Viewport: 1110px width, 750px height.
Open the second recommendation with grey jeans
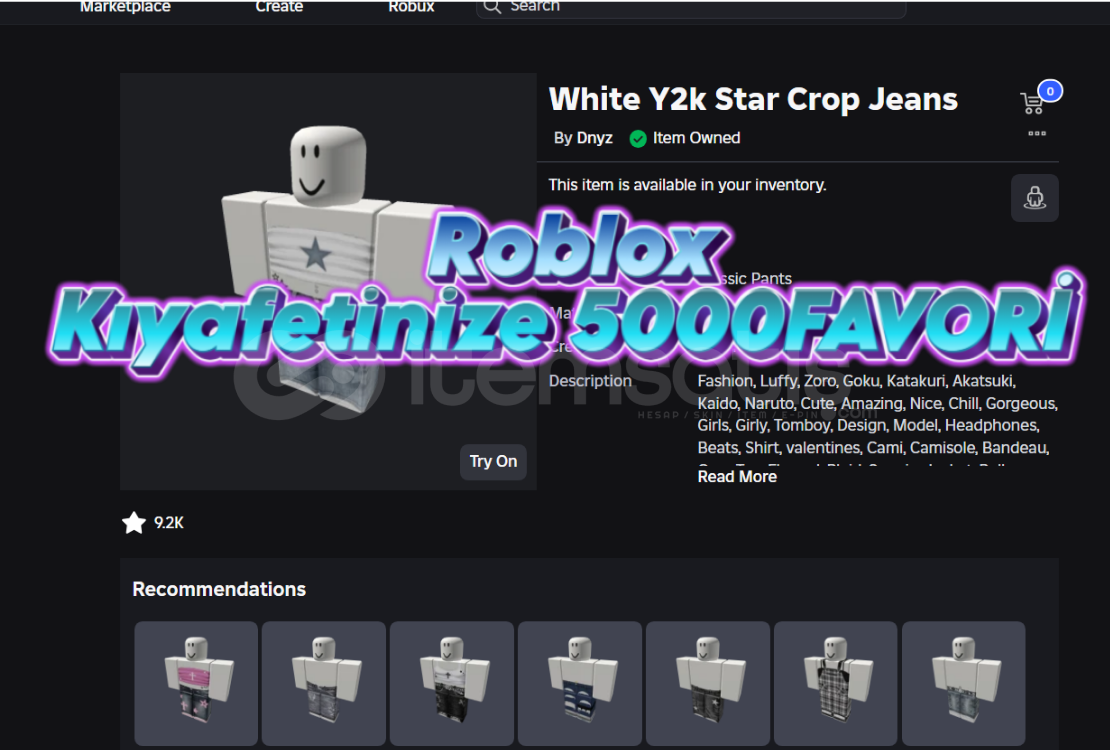324,683
